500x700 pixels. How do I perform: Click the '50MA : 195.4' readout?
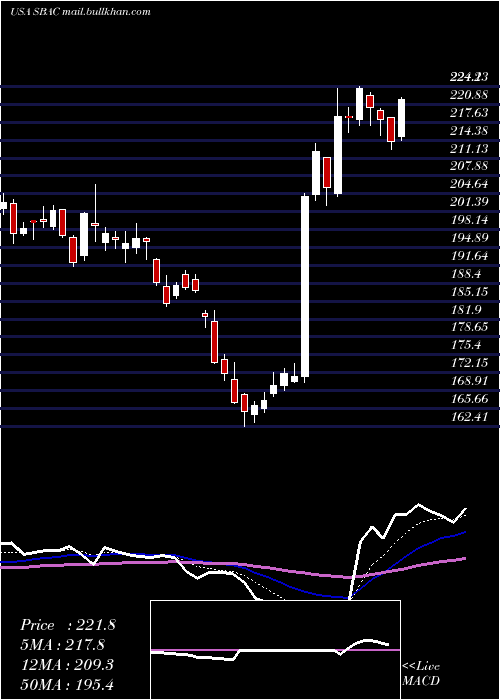(66, 685)
